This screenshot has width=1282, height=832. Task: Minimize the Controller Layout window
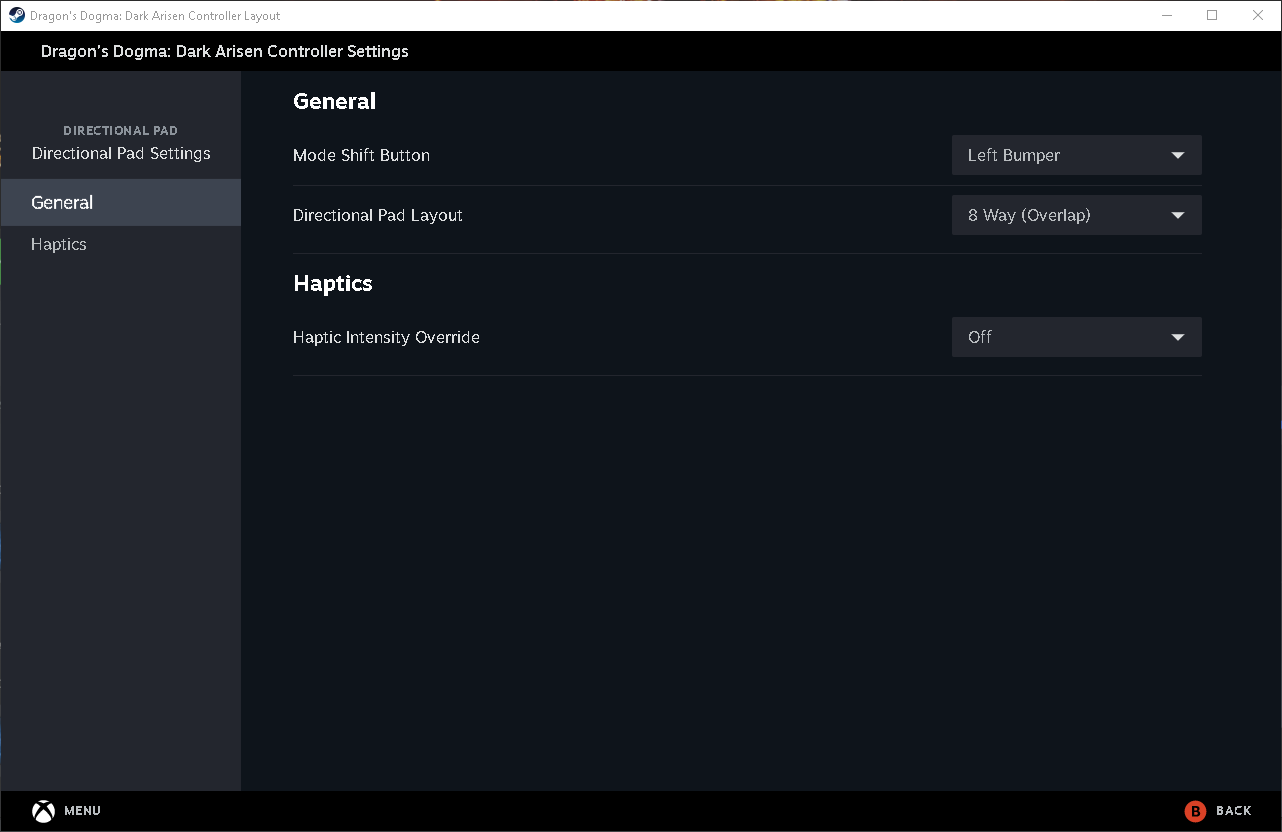pyautogui.click(x=1167, y=15)
